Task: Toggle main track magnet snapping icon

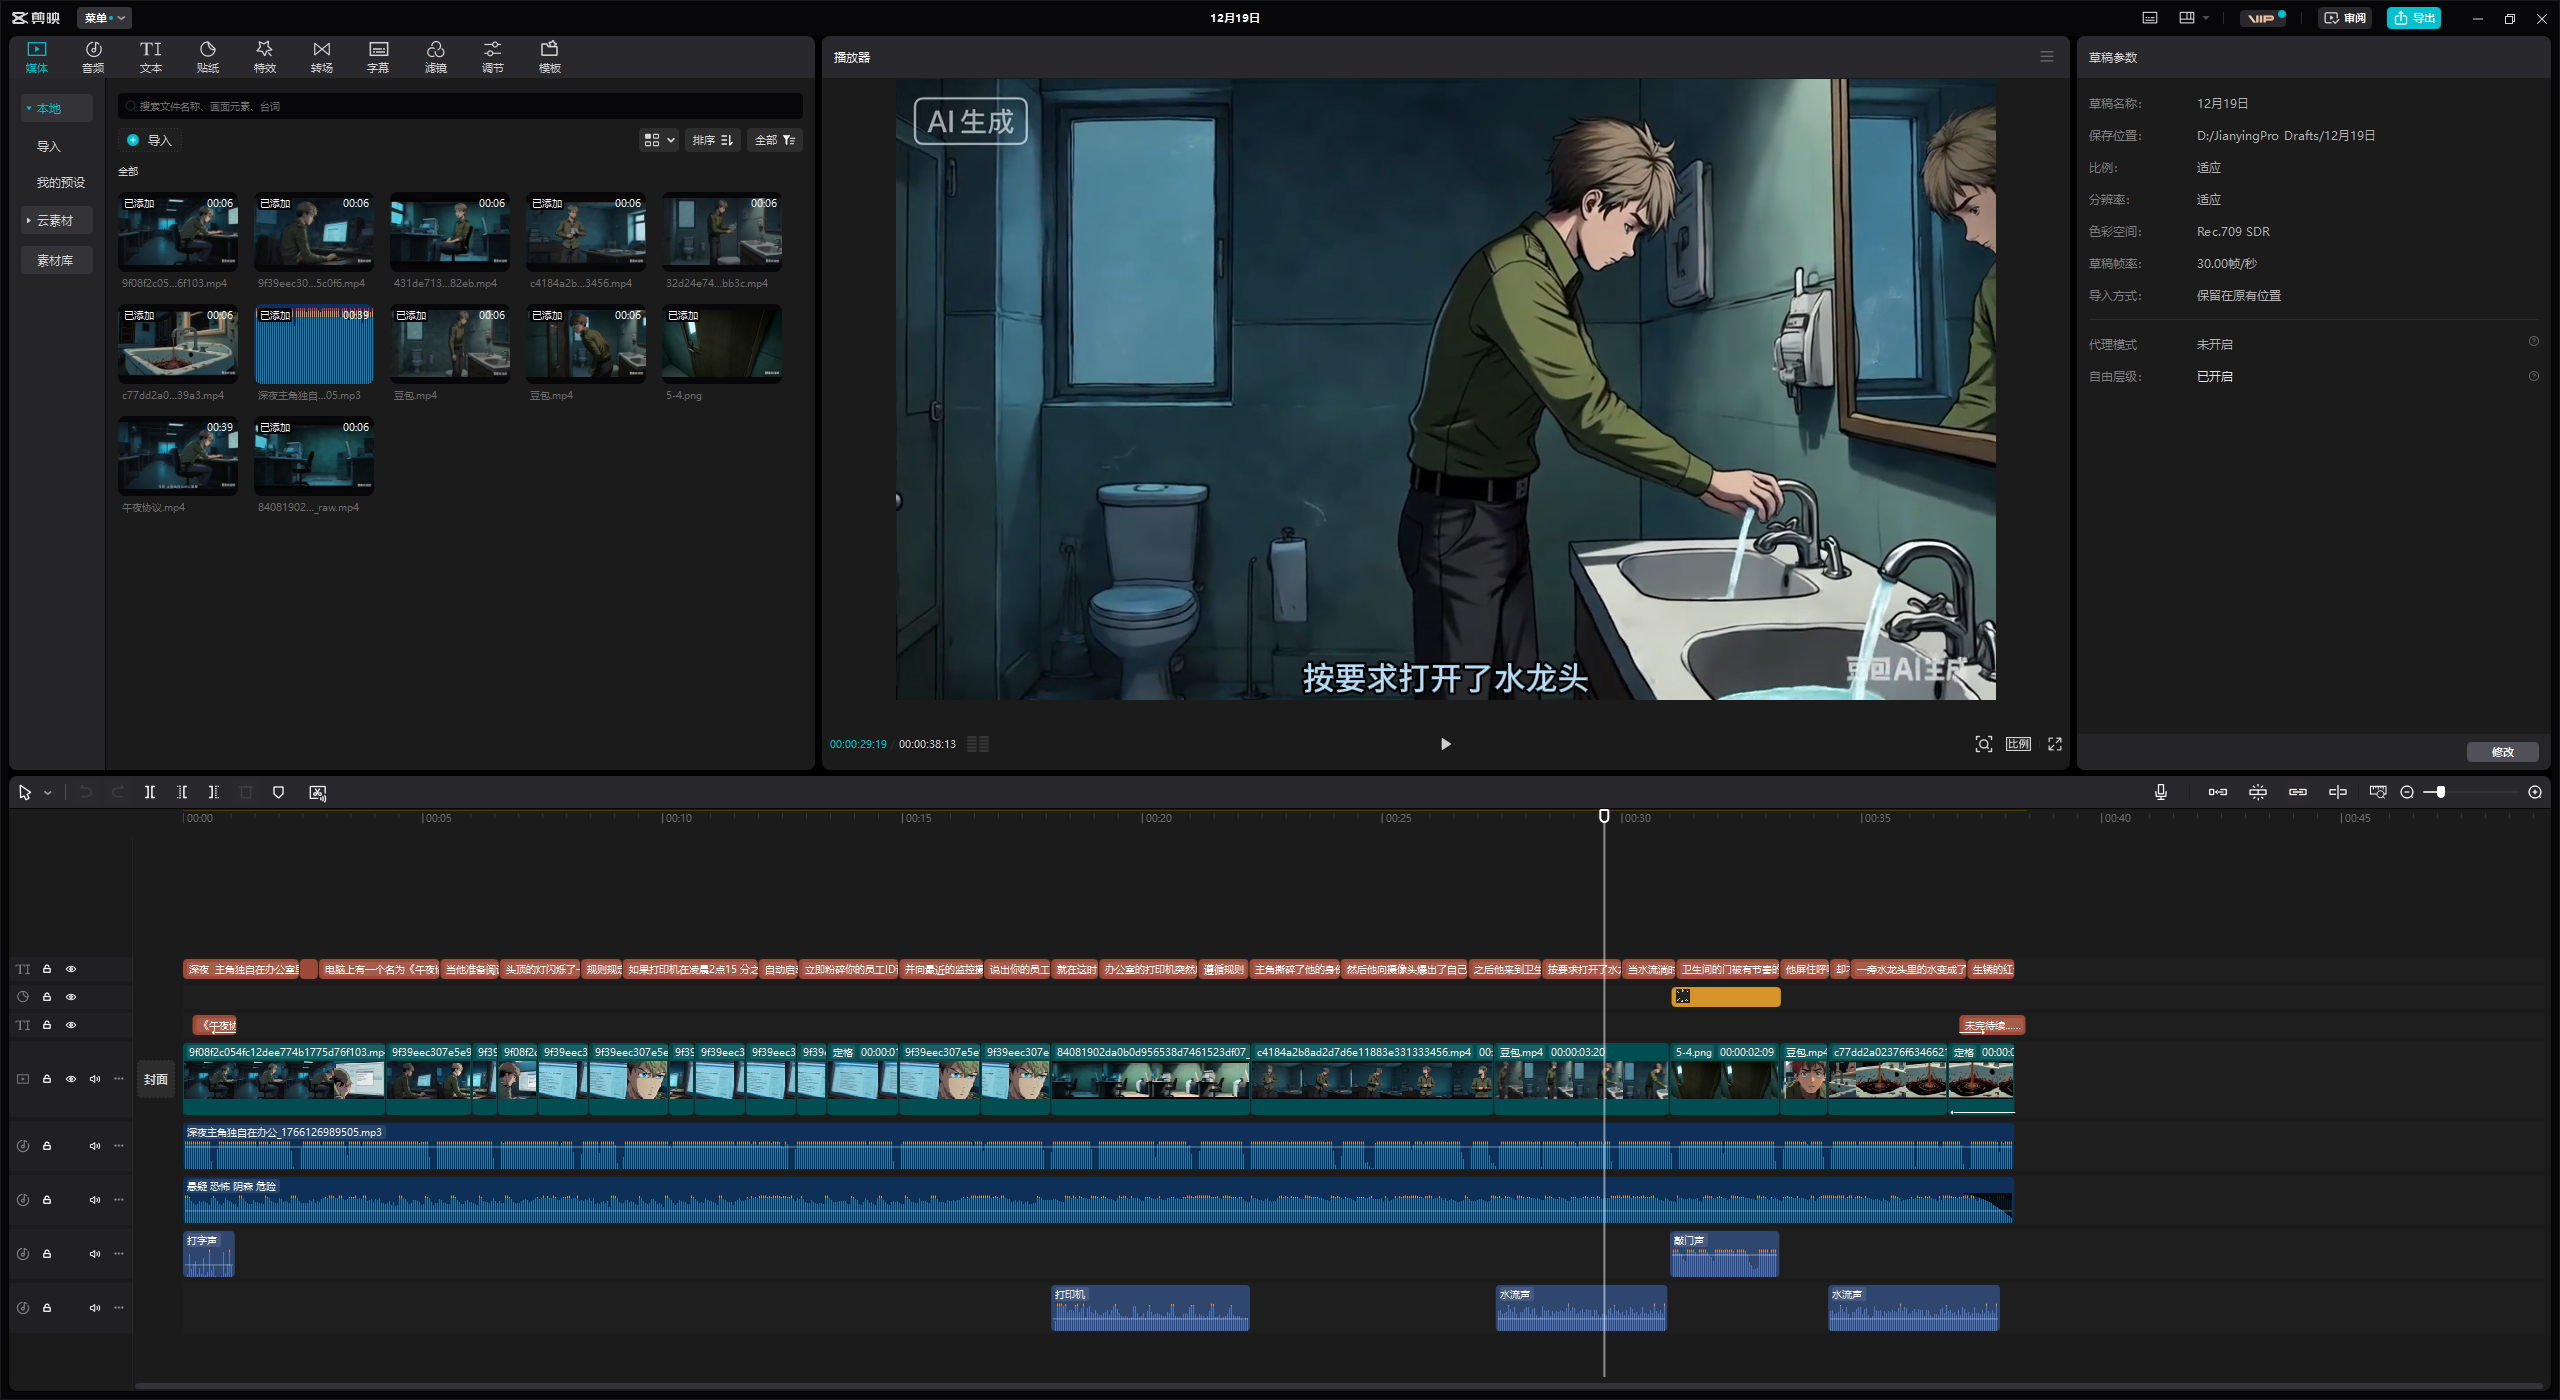Action: pyautogui.click(x=2217, y=792)
